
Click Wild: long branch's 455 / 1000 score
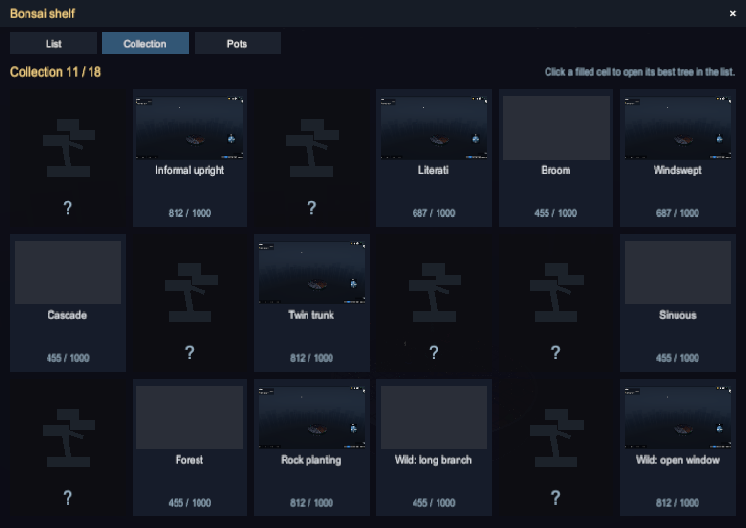click(433, 503)
